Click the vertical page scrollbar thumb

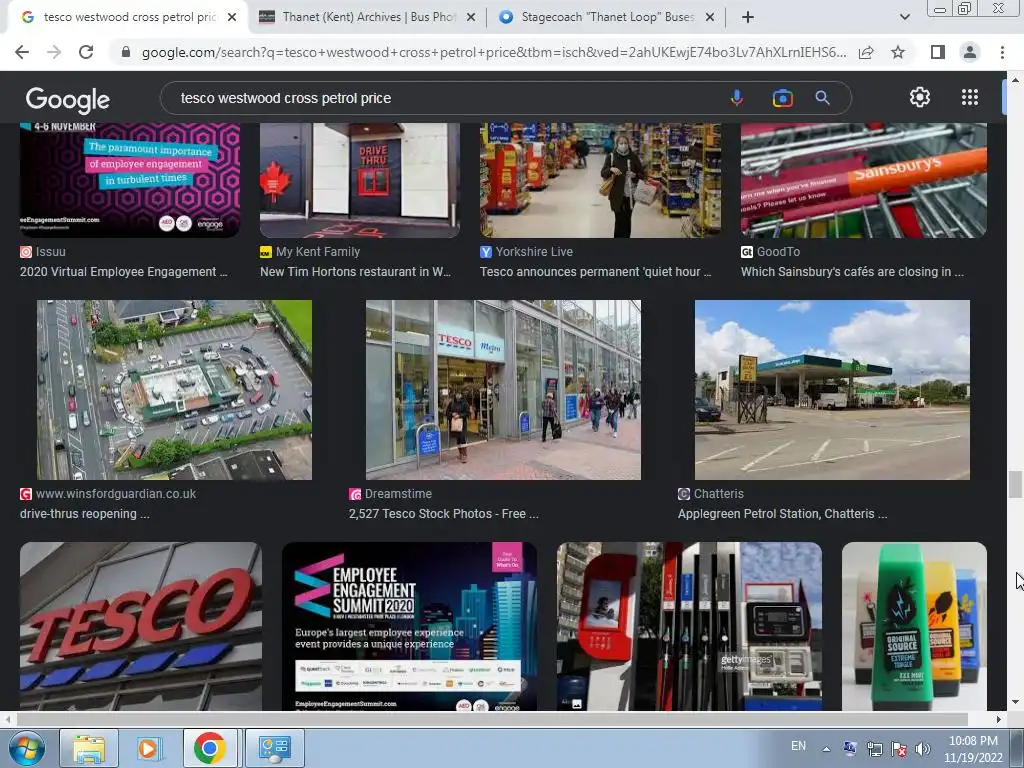1015,484
